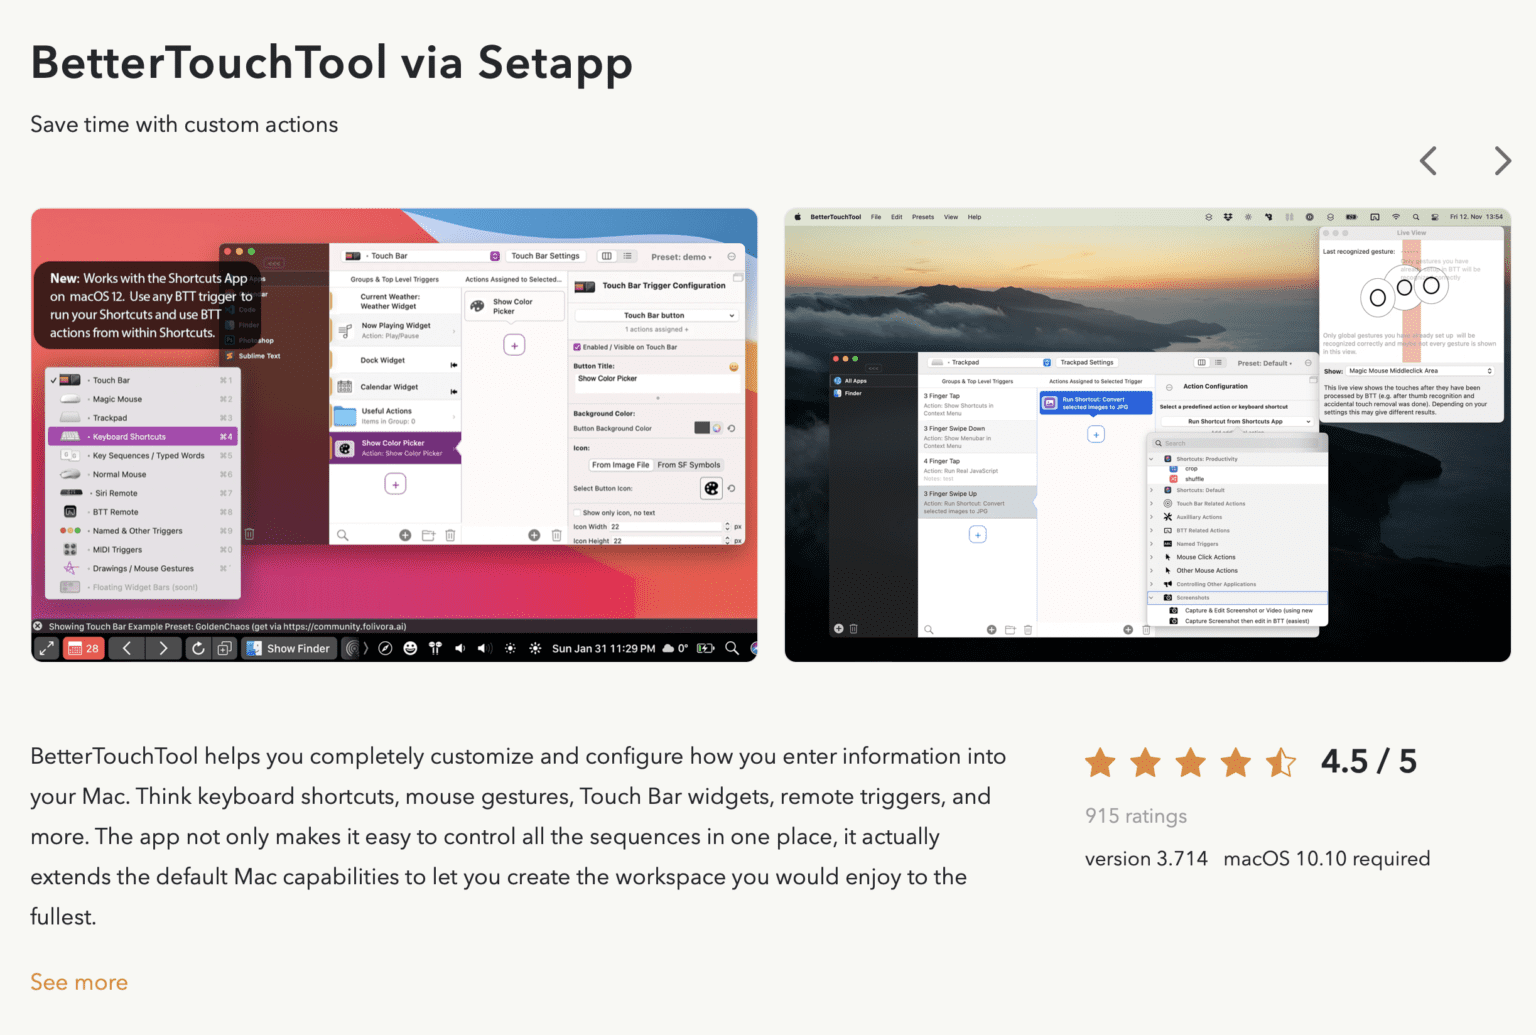Open the 'Touch Bar button' type dropdown
Image resolution: width=1536 pixels, height=1035 pixels.
click(x=654, y=315)
